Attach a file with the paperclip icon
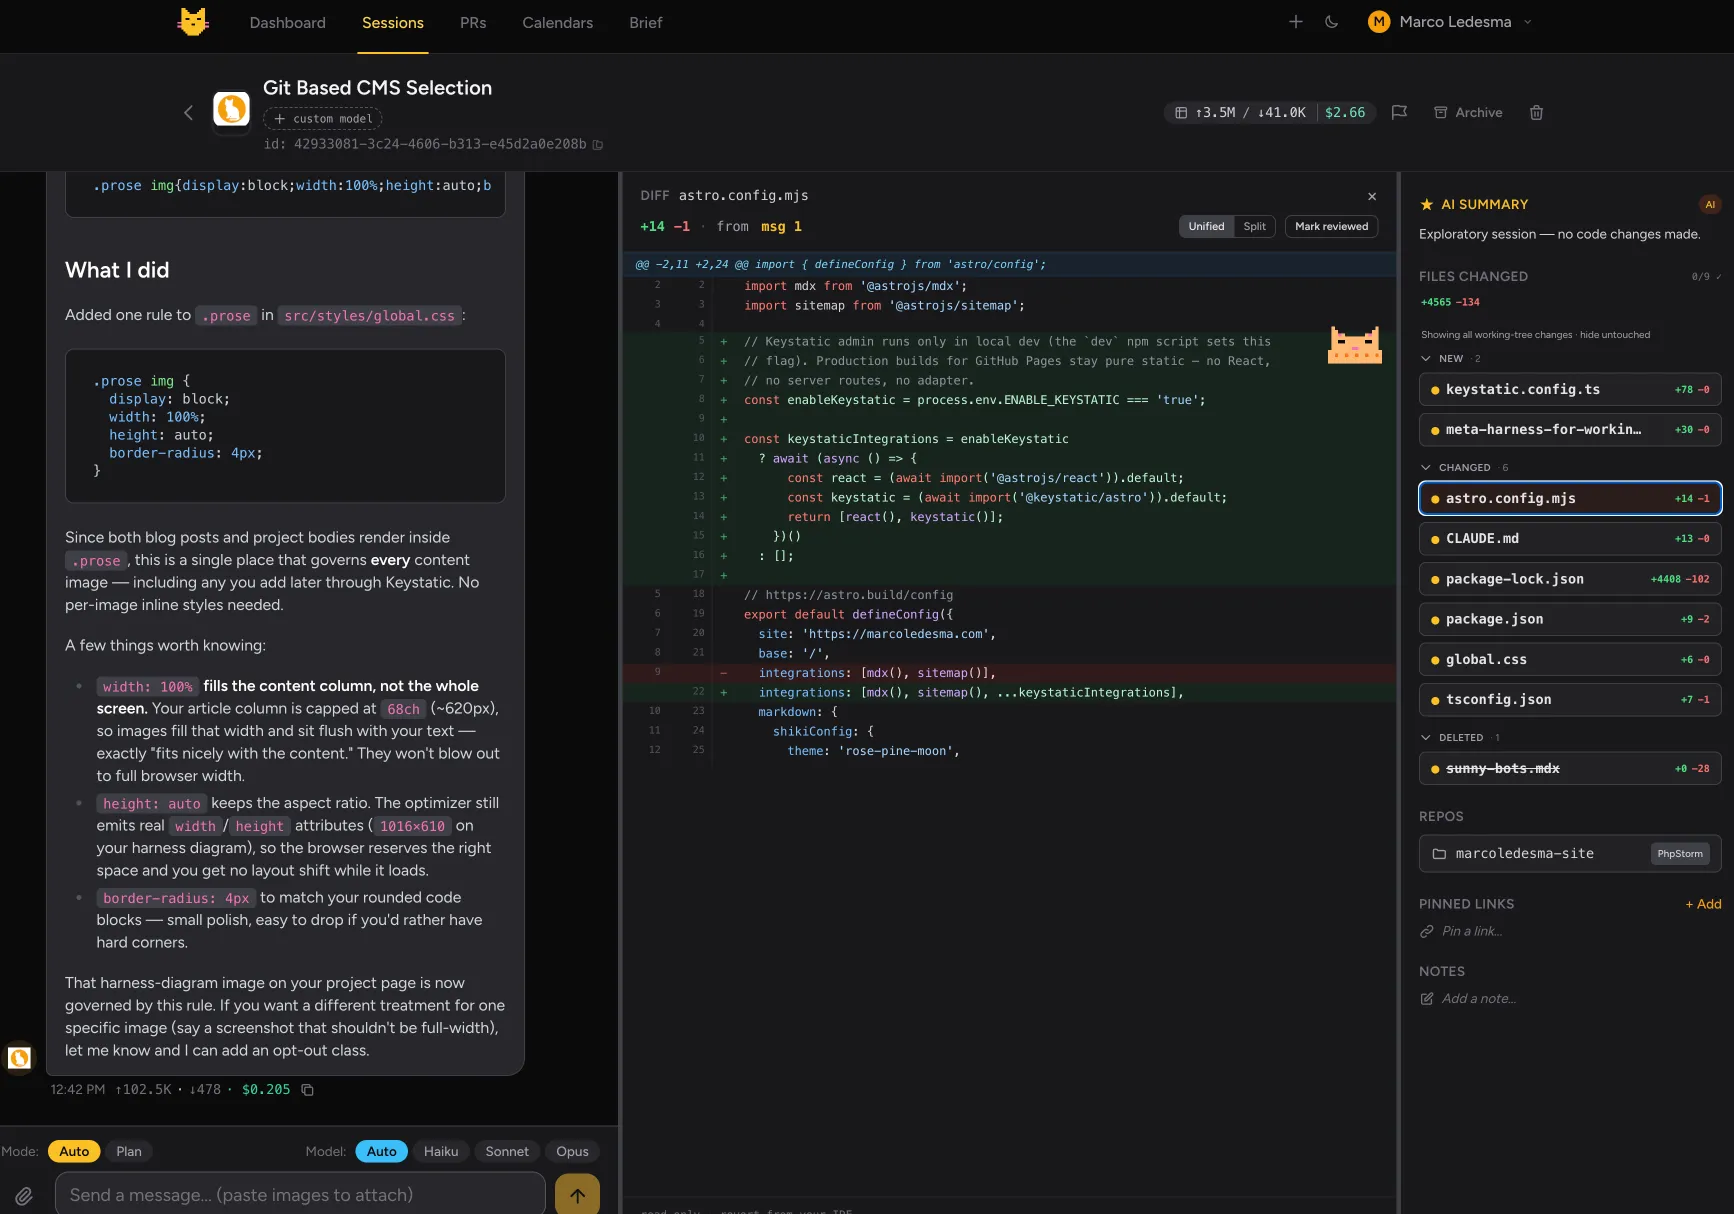 point(24,1196)
